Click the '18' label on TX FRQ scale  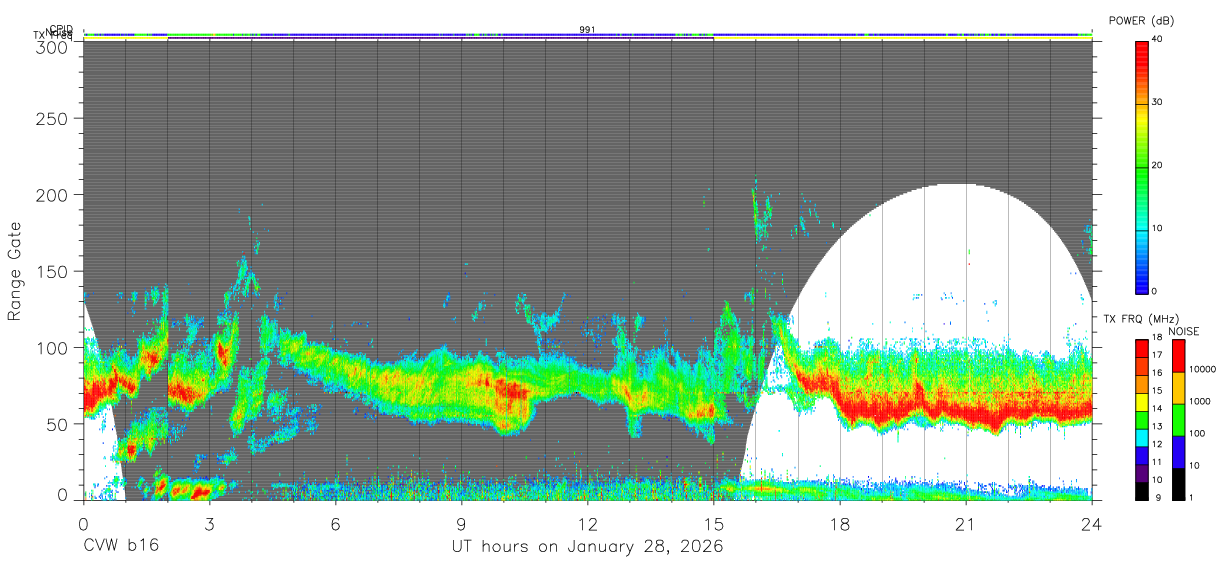(1159, 337)
